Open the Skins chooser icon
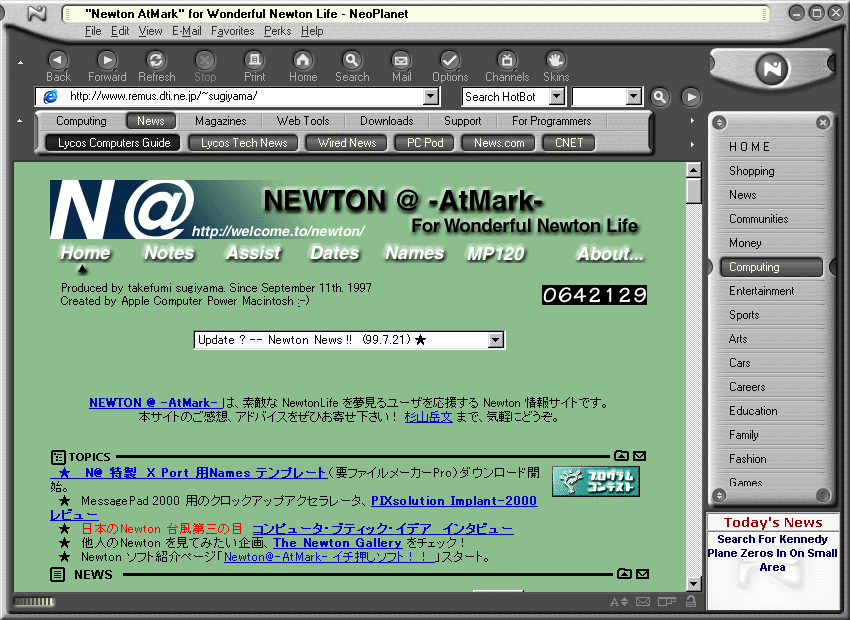 [x=556, y=60]
